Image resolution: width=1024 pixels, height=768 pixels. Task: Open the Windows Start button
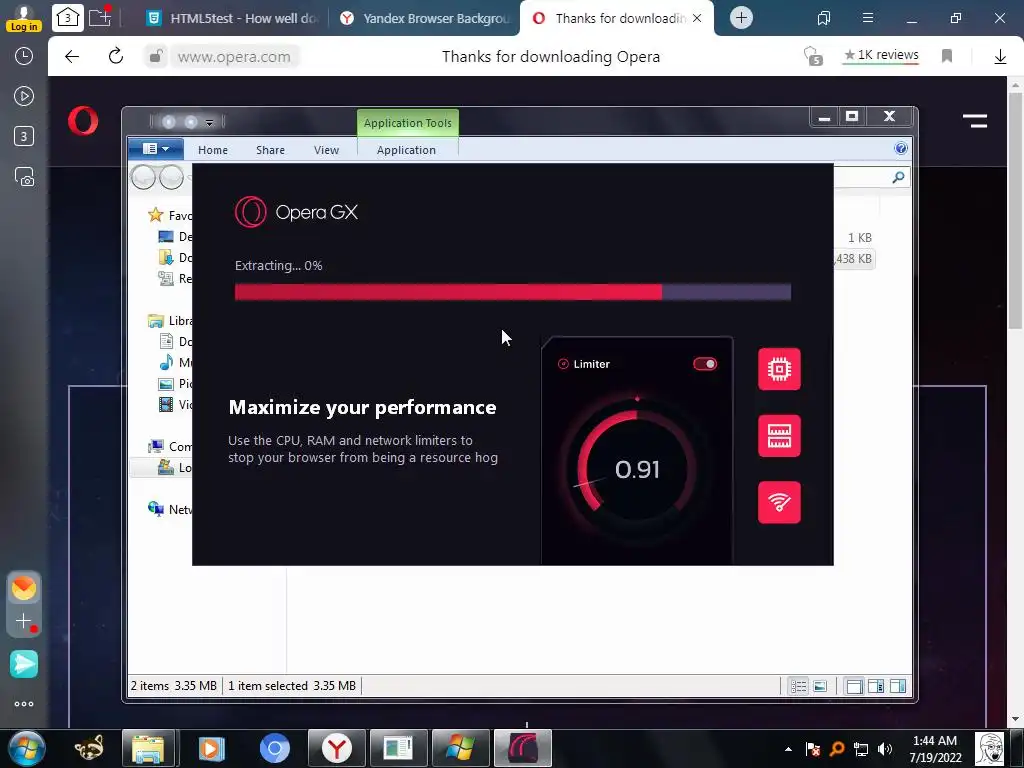[x=26, y=748]
